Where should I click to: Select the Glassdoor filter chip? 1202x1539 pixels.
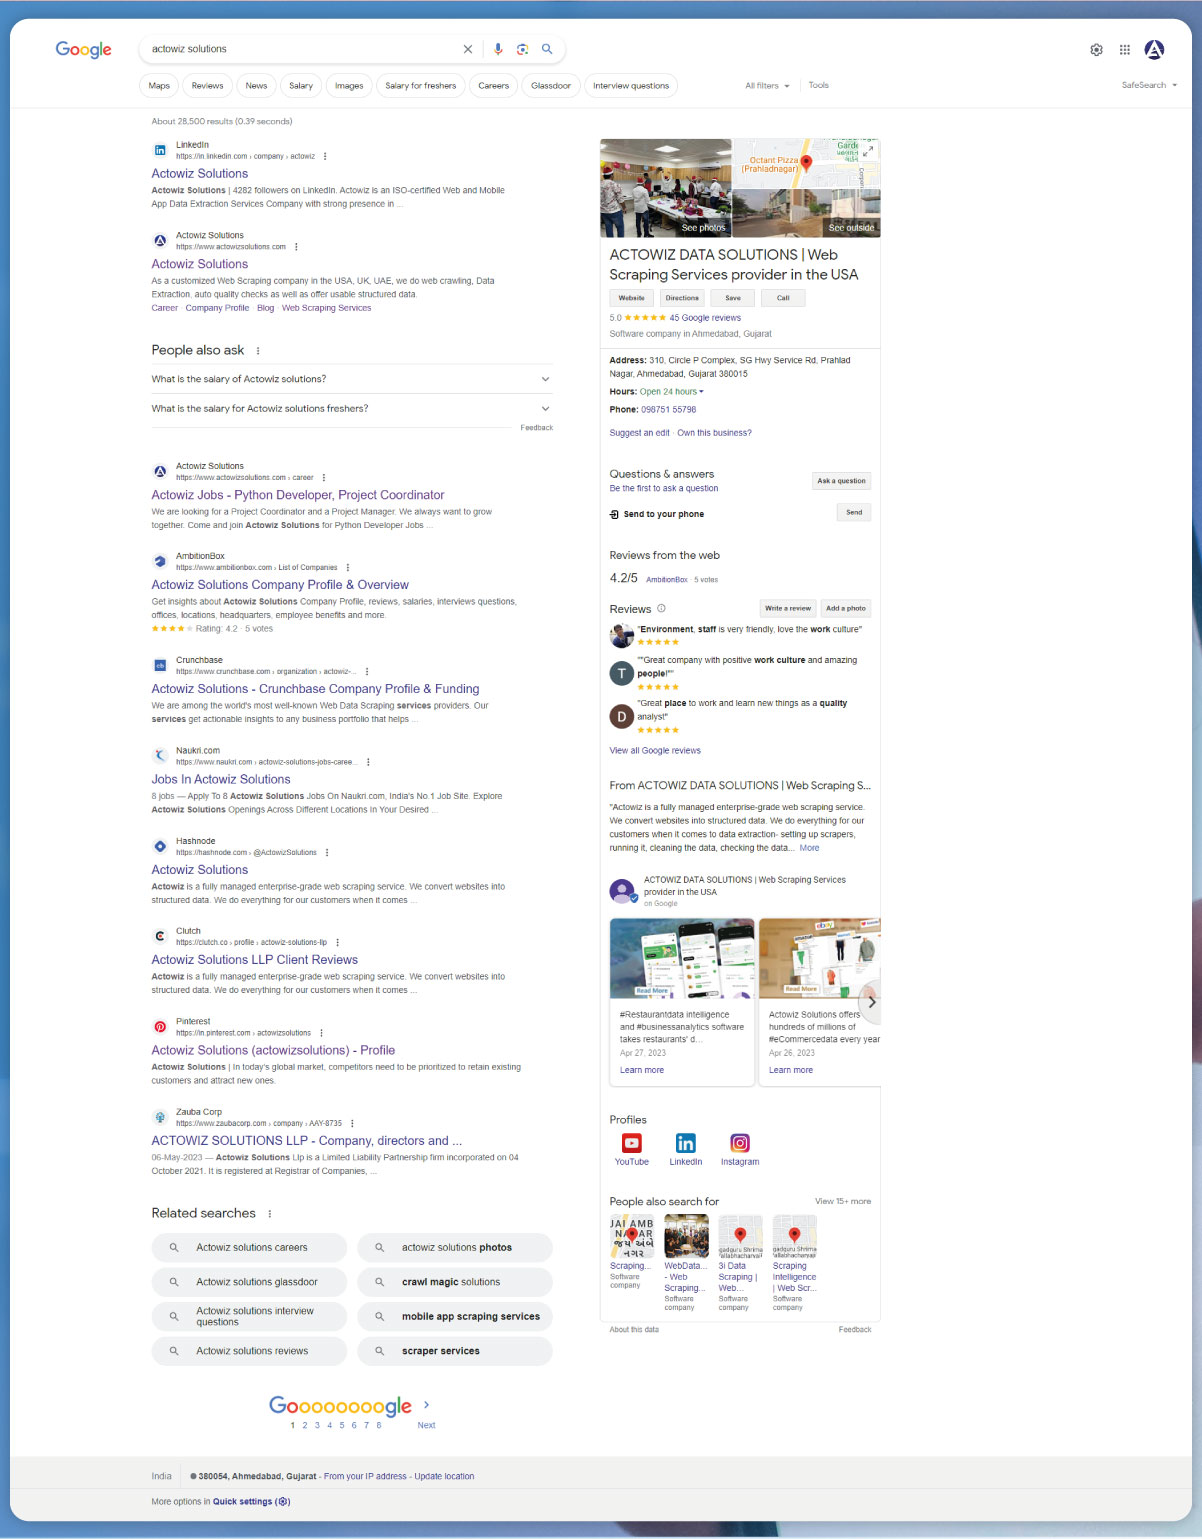(551, 86)
